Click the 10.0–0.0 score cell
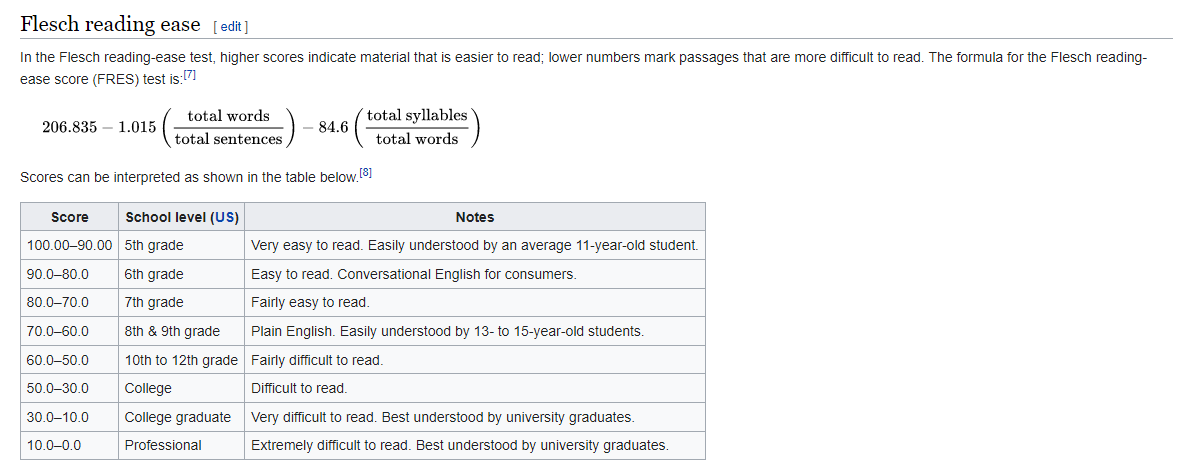This screenshot has height=474, width=1187. pos(70,445)
